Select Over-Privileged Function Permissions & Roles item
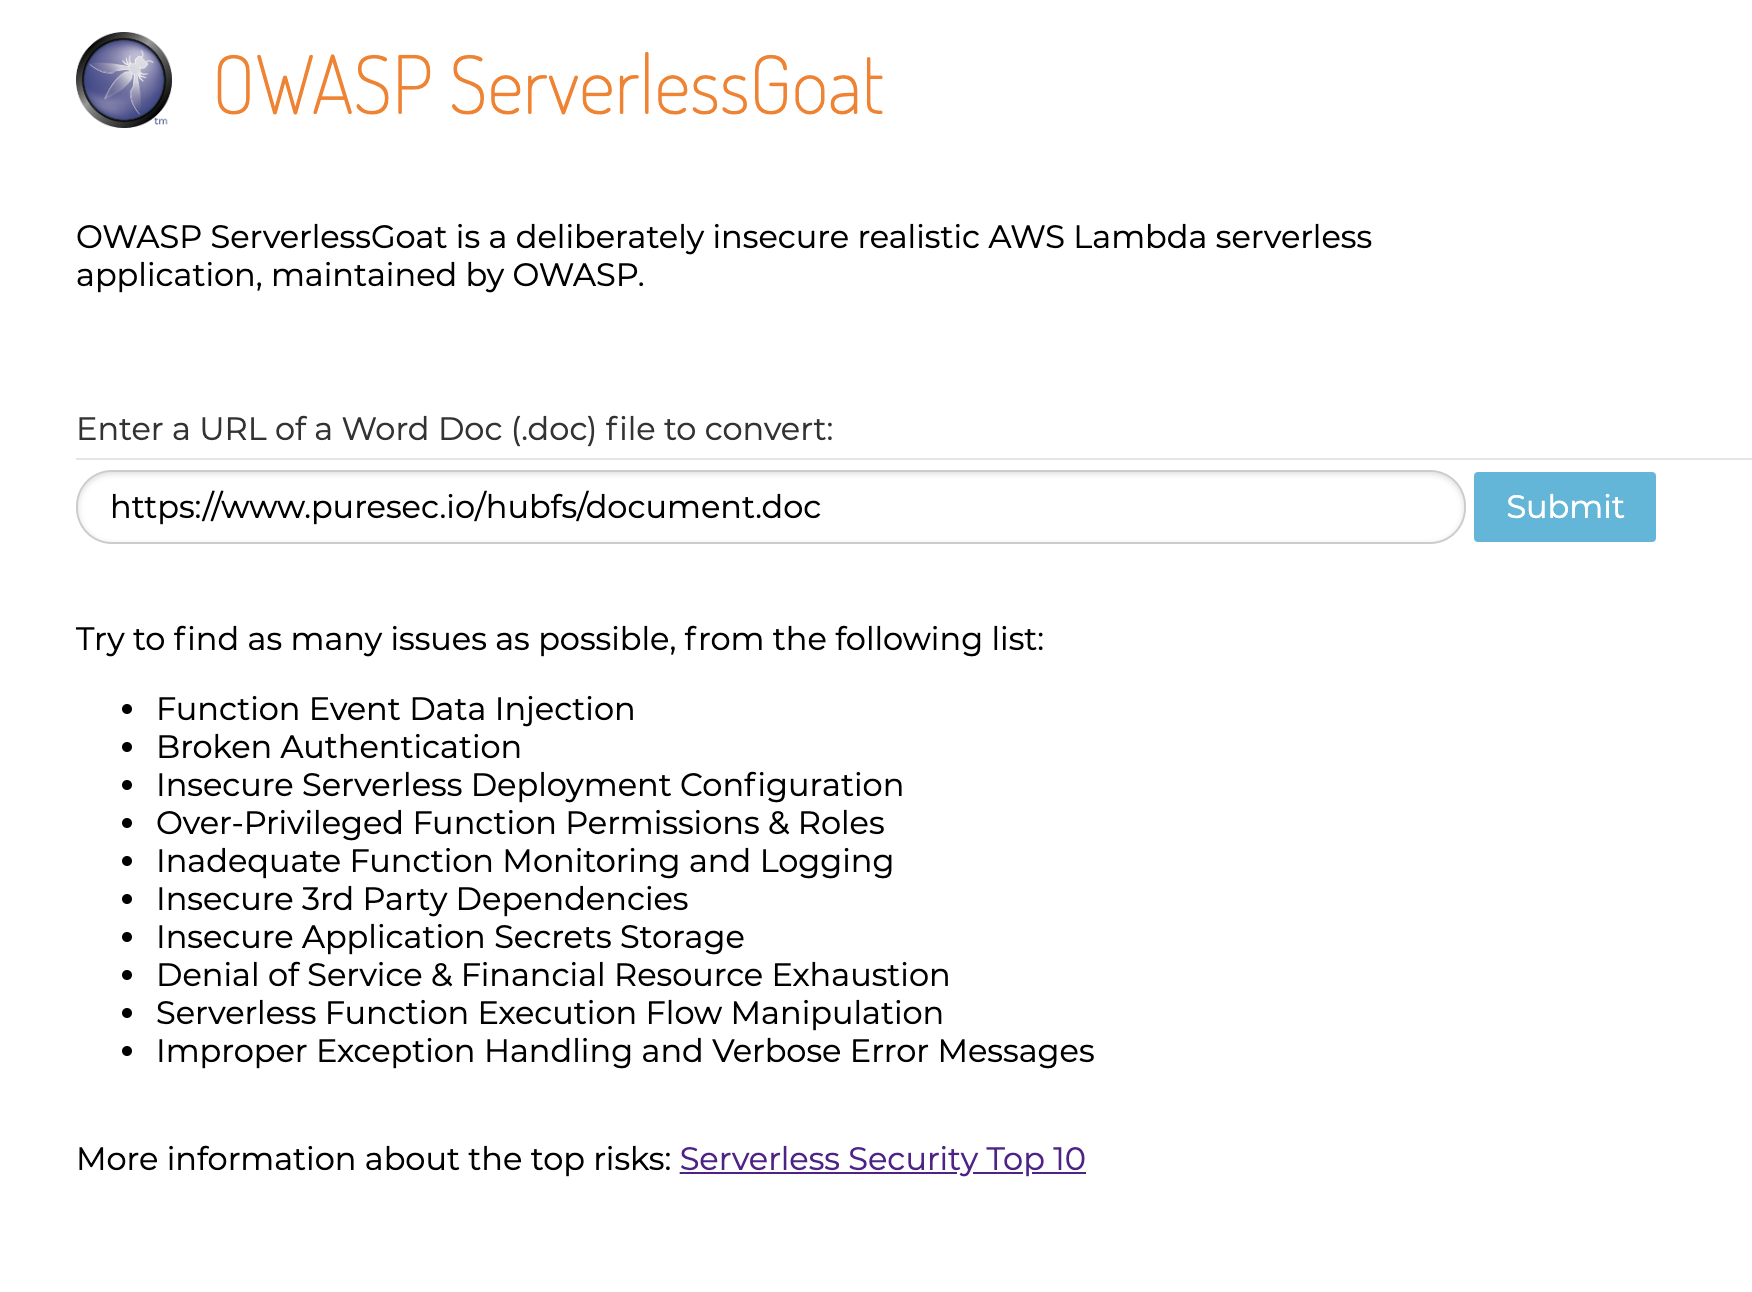Image resolution: width=1752 pixels, height=1292 pixels. click(x=520, y=823)
